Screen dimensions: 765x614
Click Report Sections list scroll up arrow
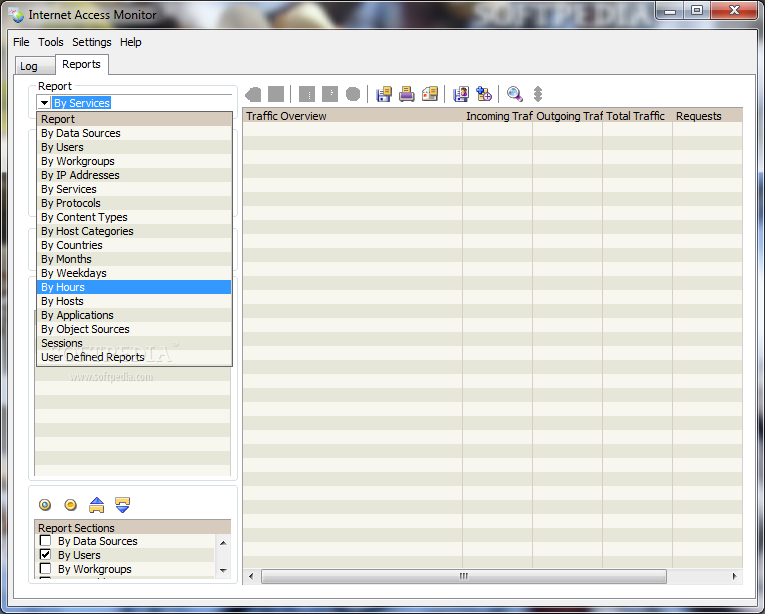223,543
